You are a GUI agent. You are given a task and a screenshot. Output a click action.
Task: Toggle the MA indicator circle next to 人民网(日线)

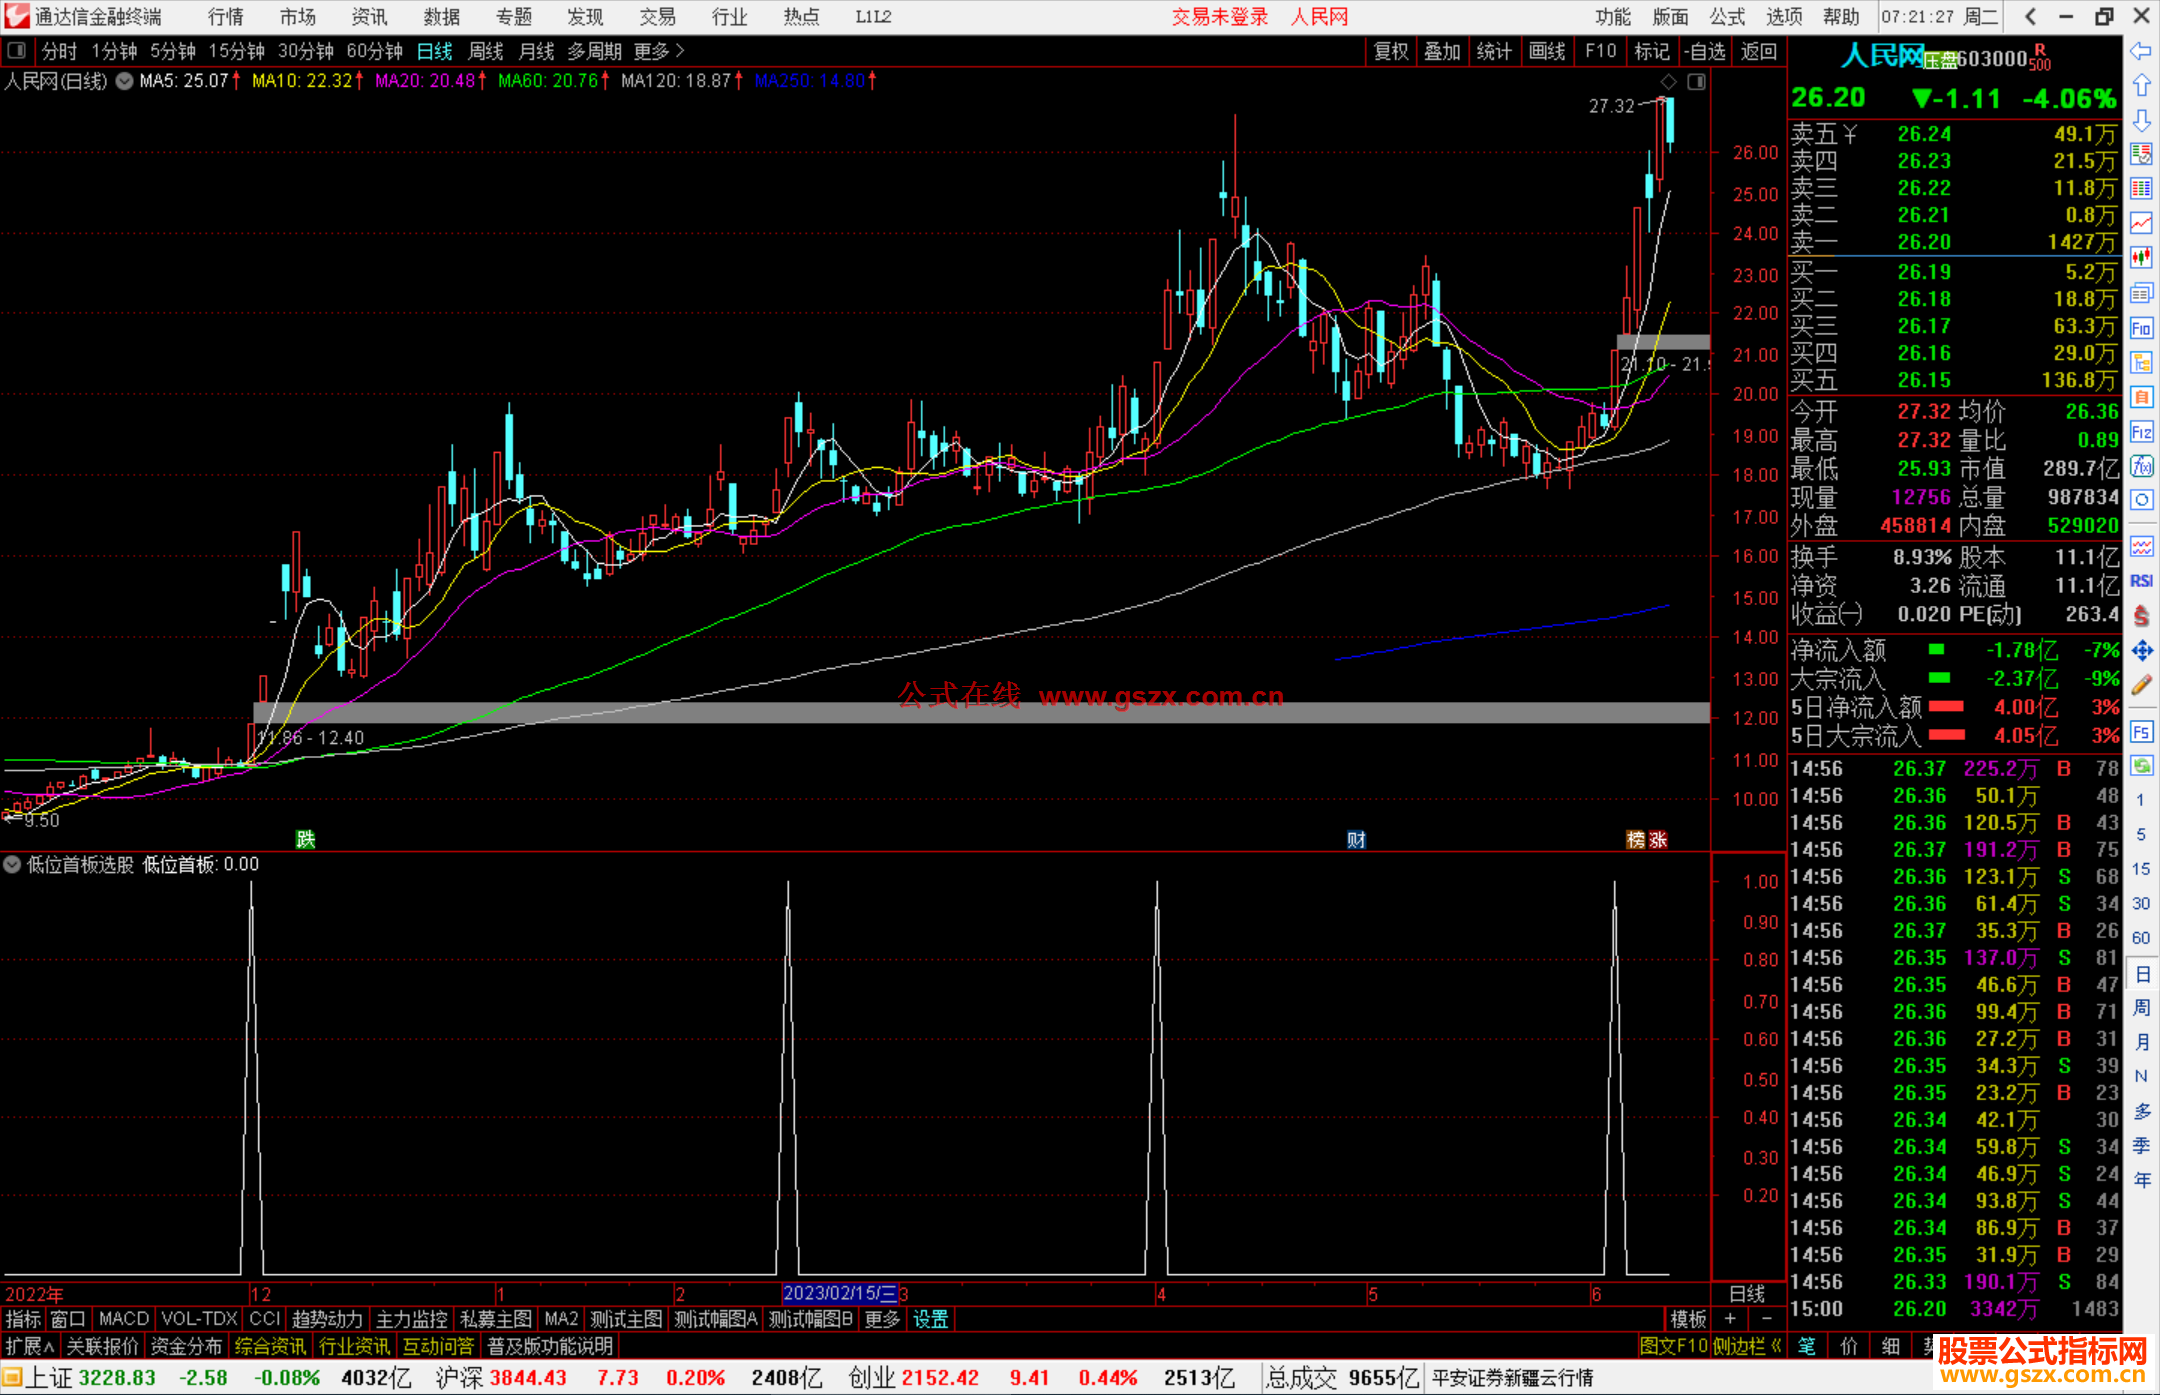click(x=124, y=81)
